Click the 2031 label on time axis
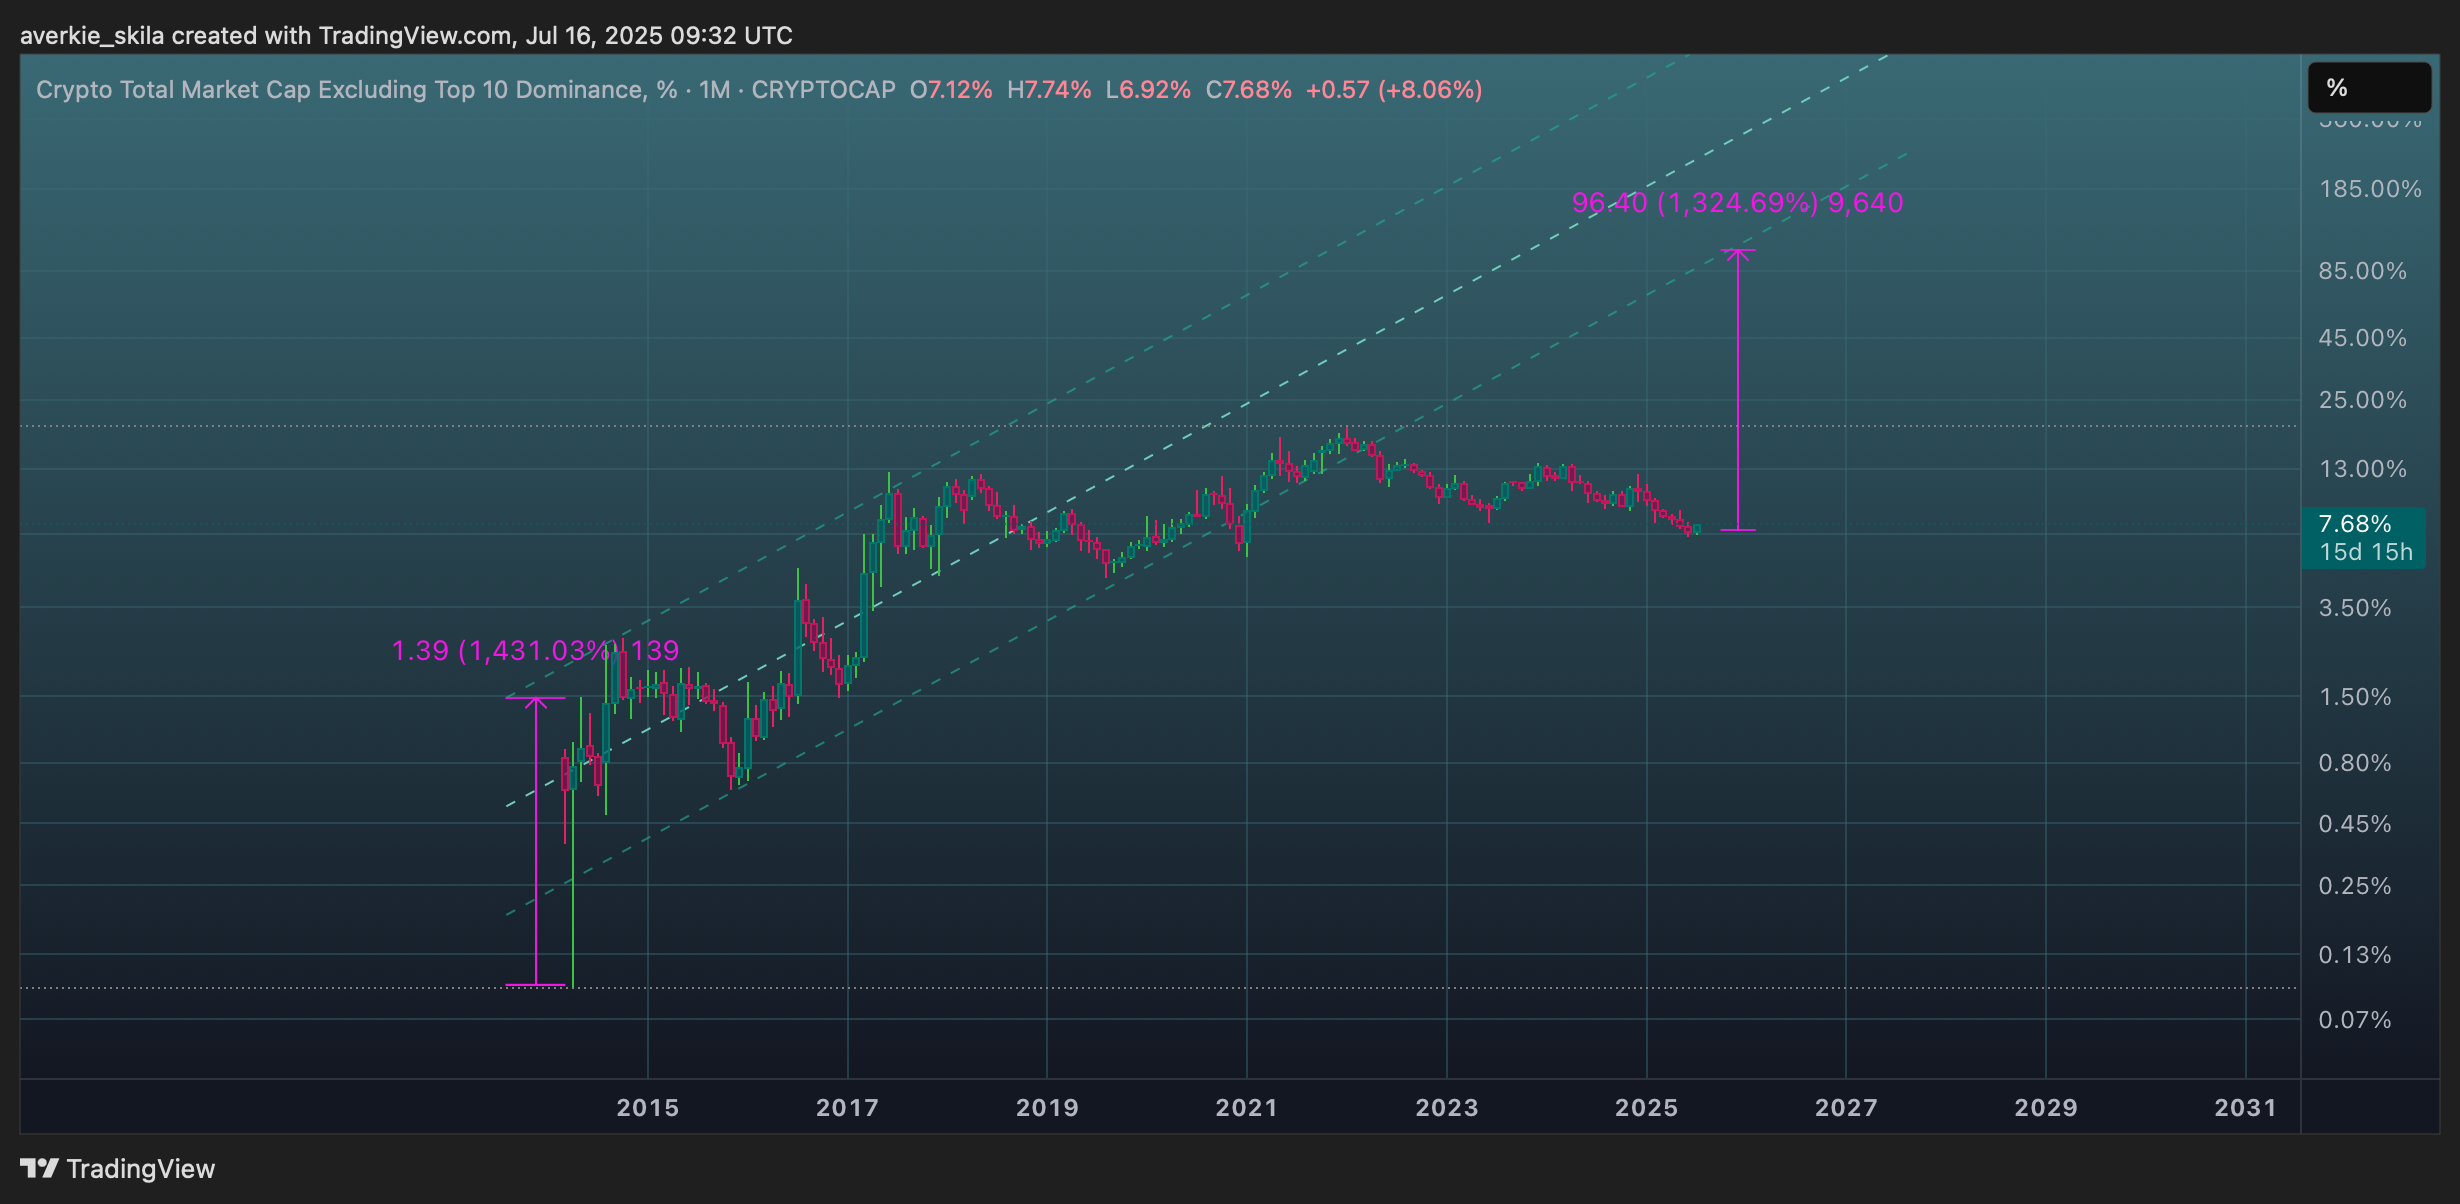Viewport: 2460px width, 1204px height. point(2245,1108)
